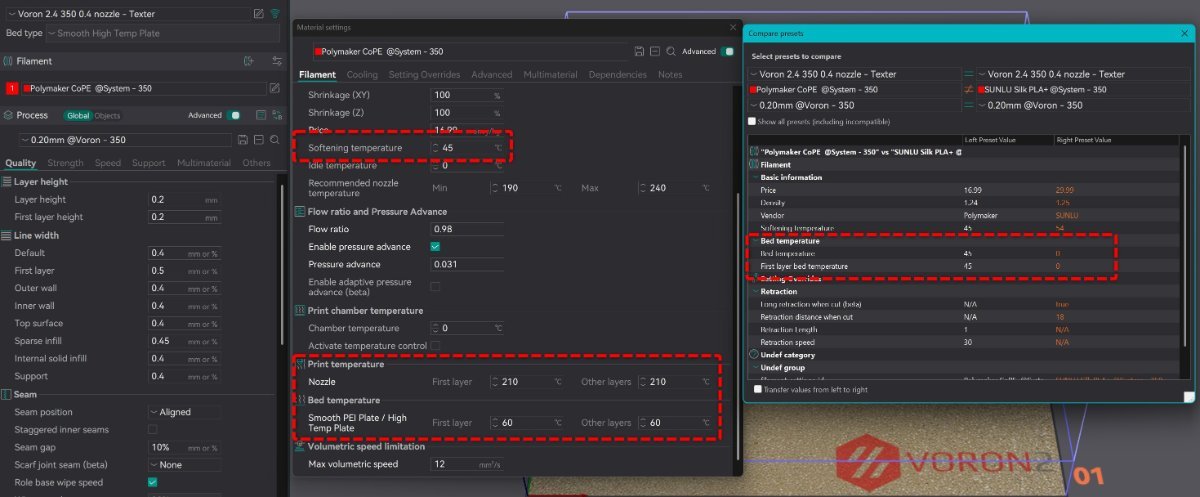1200x497 pixels.
Task: Open the Setting Overrides tab
Action: 424,75
